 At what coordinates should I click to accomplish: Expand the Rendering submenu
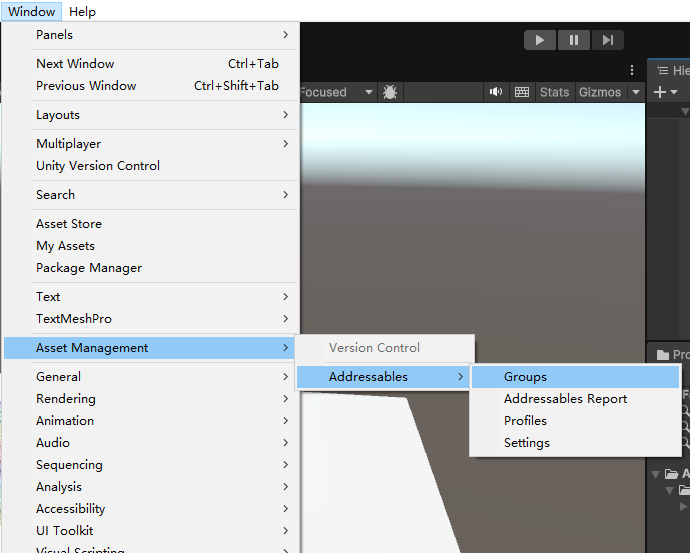150,399
